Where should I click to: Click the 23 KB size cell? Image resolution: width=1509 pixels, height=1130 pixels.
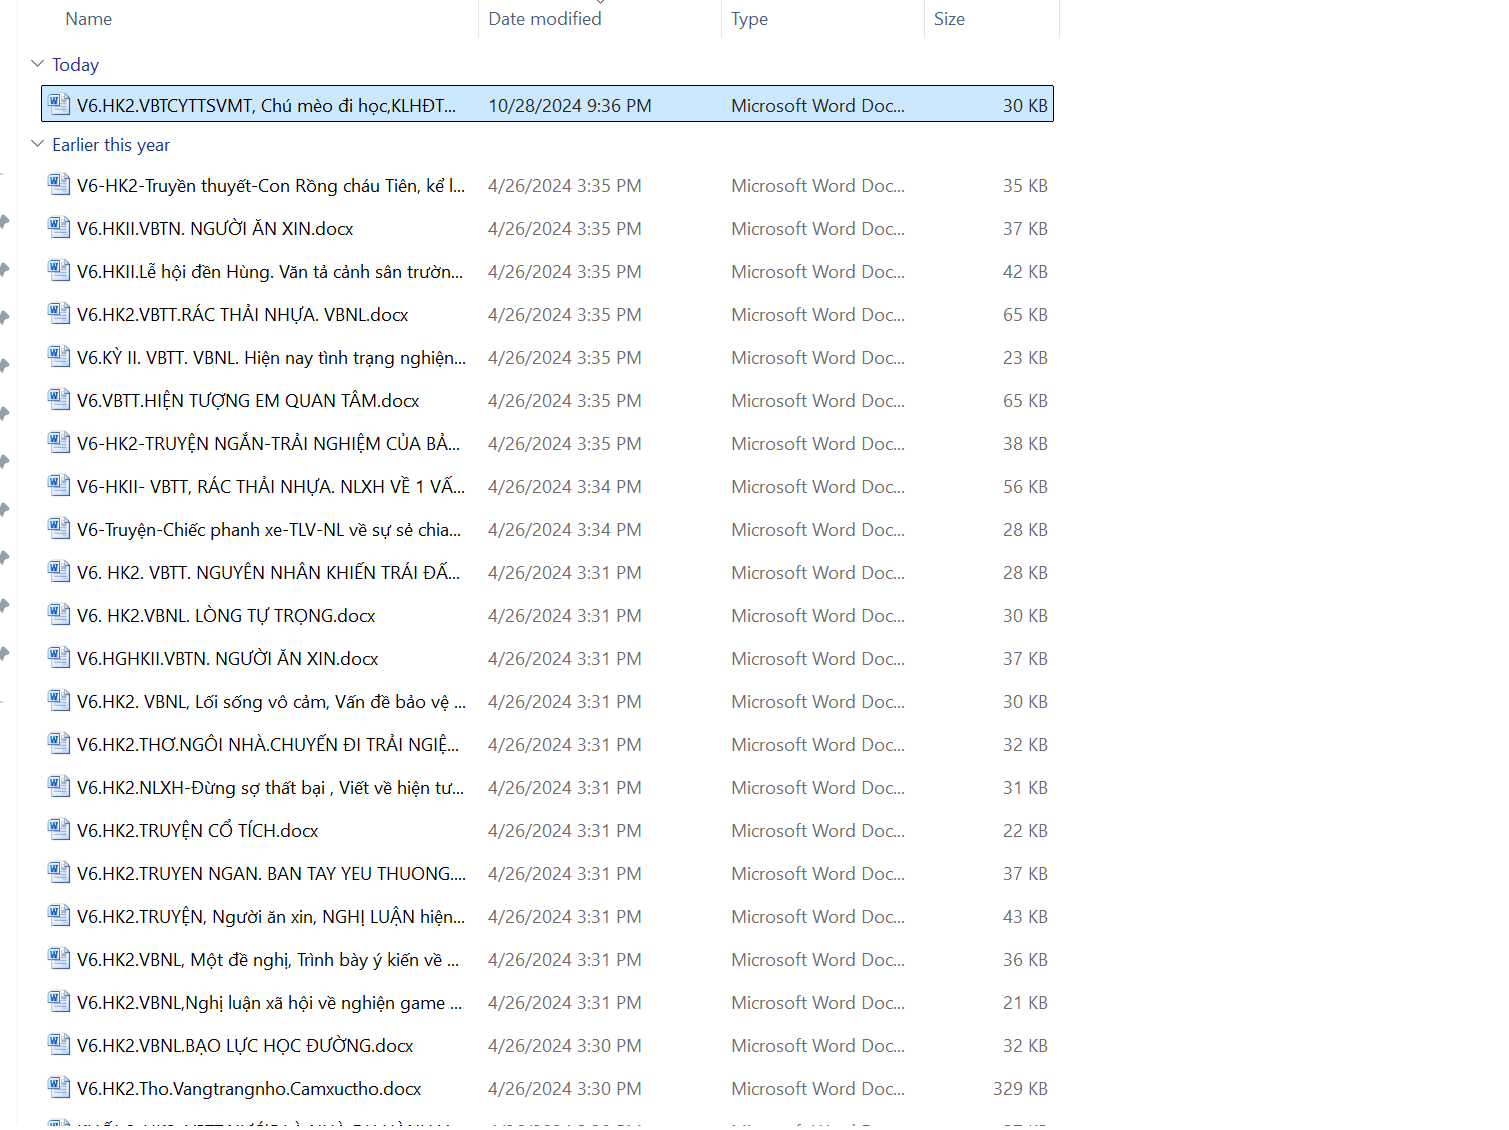coord(1025,358)
